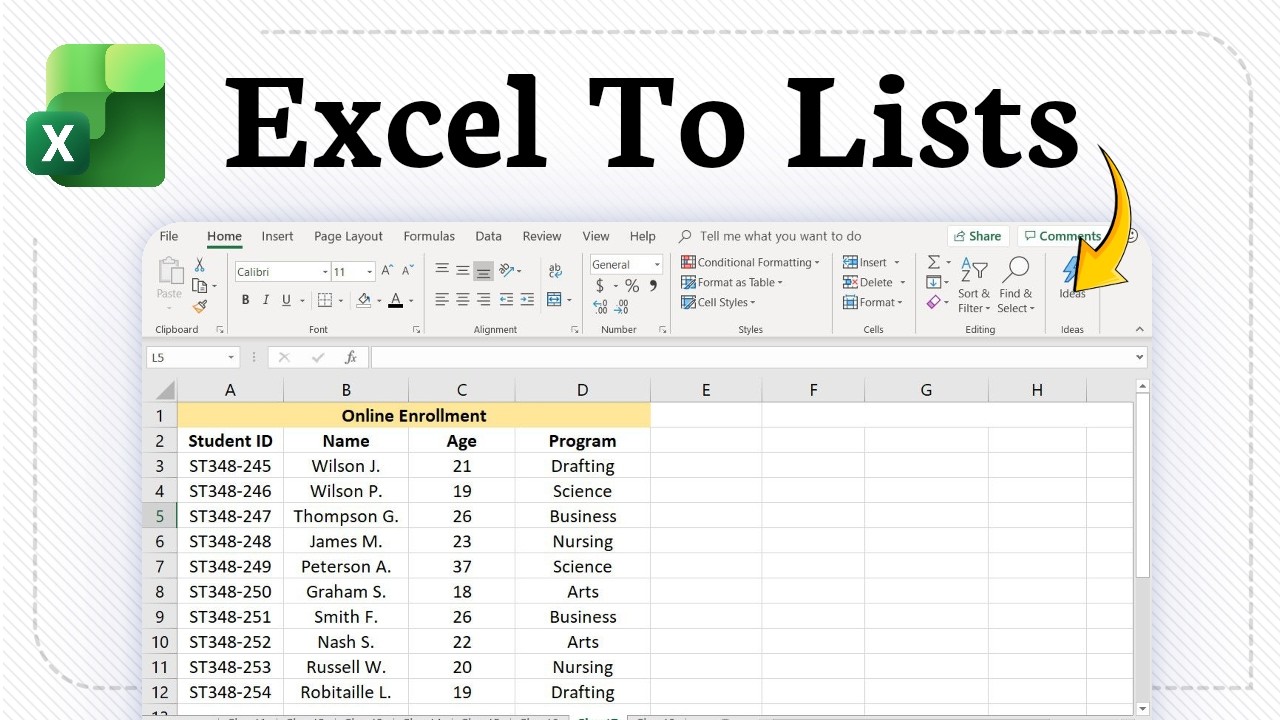Apply Percent Style with the % icon
This screenshot has width=1280, height=720.
click(x=632, y=286)
